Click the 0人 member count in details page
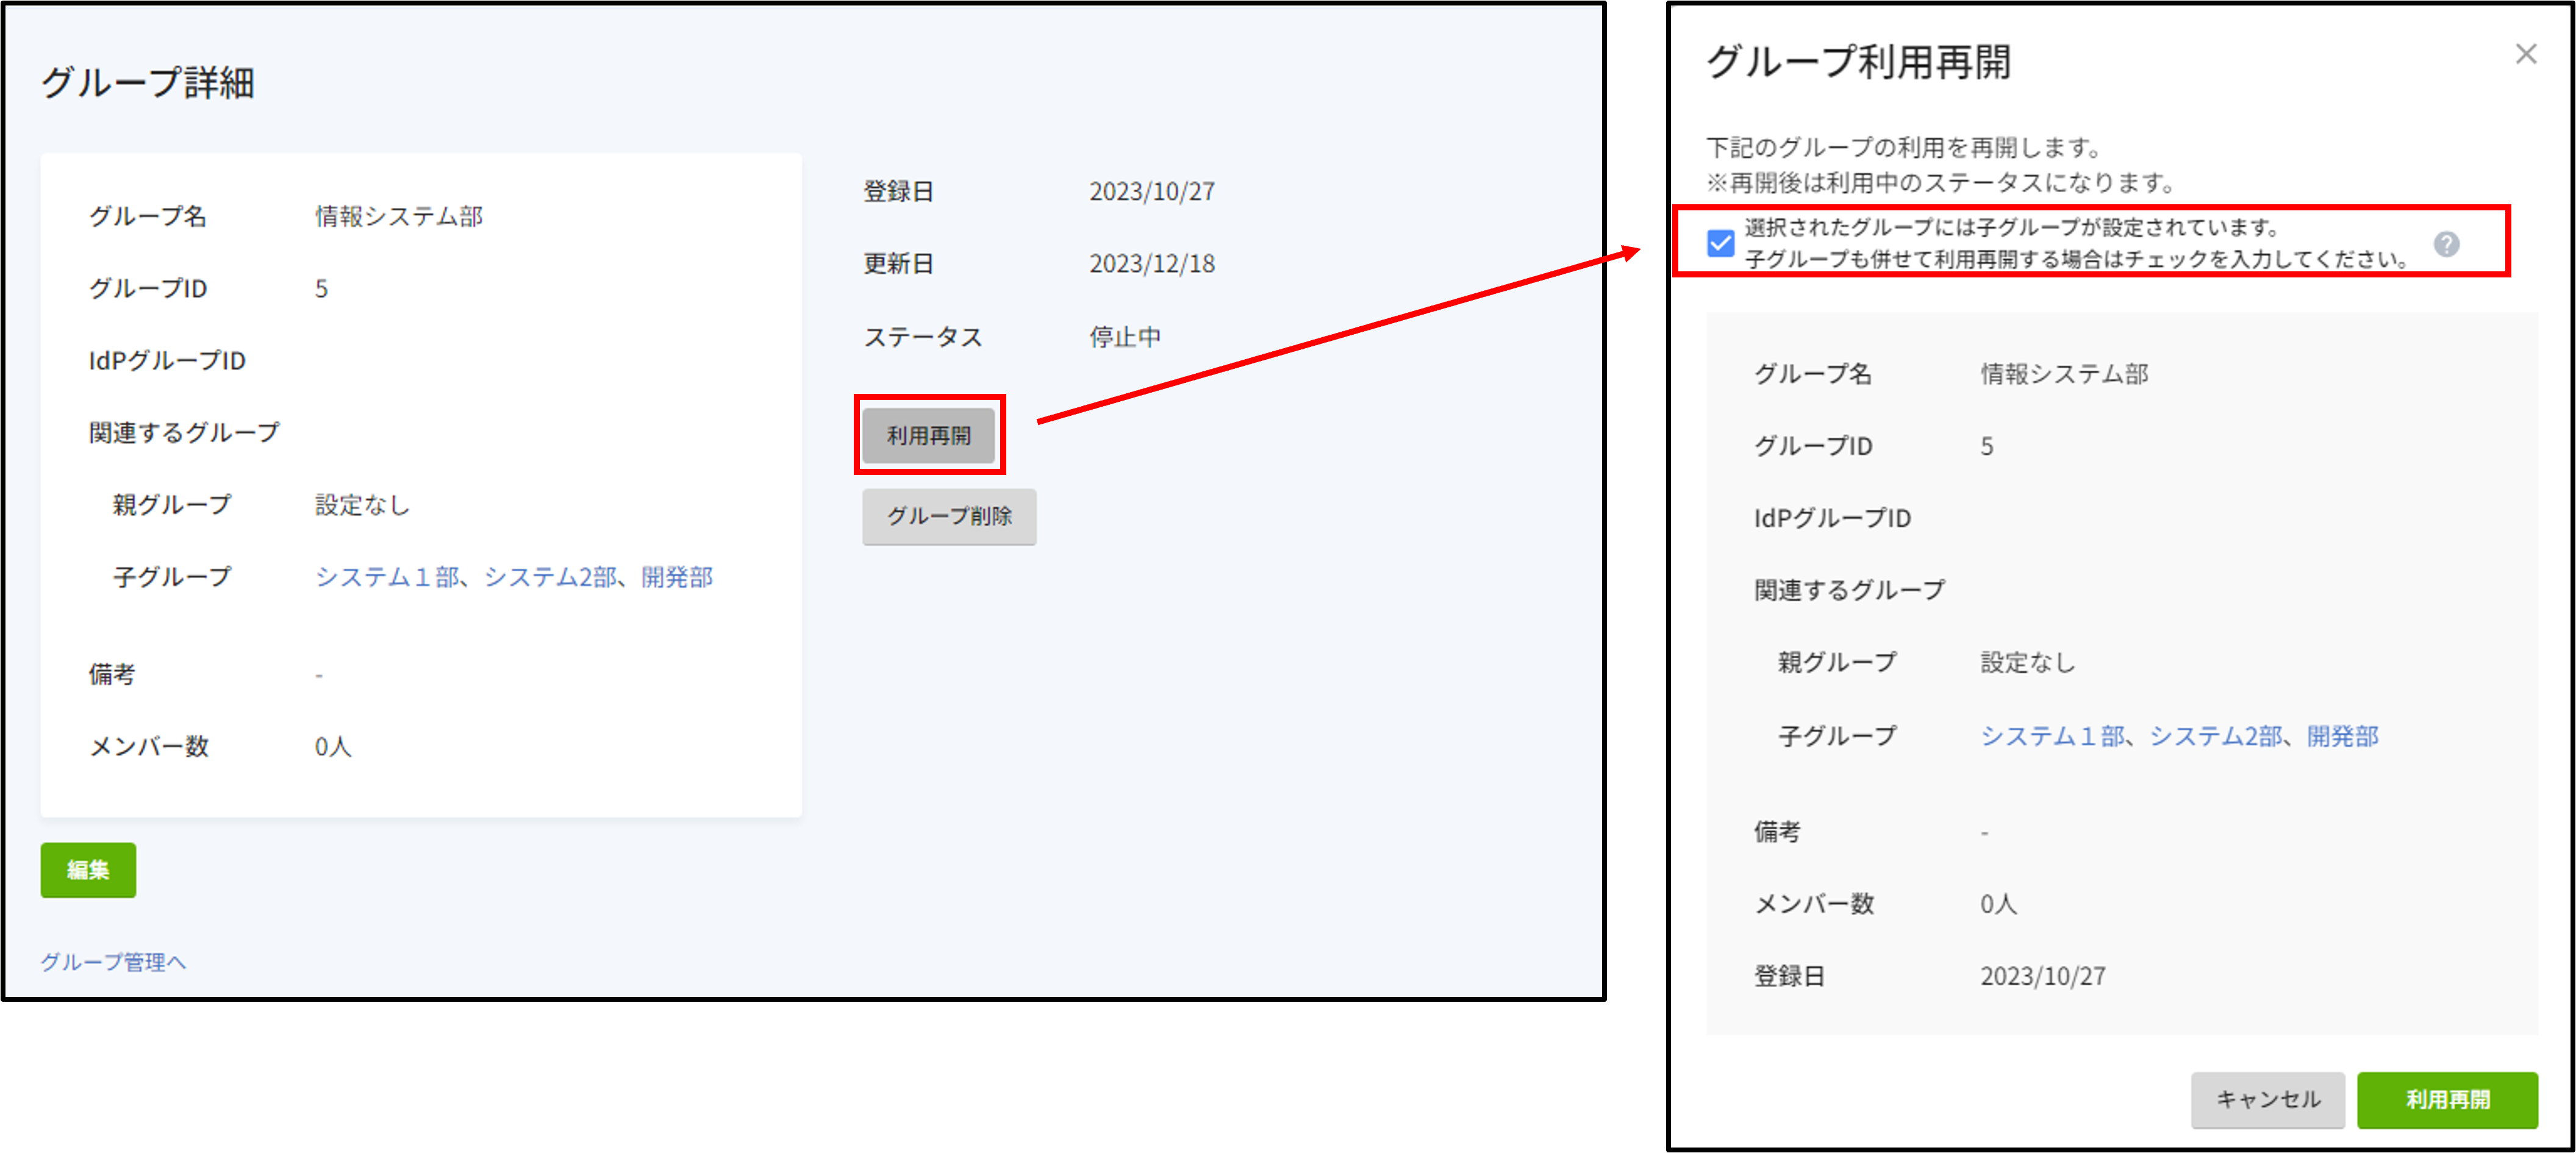Image resolution: width=2576 pixels, height=1153 pixels. 333,746
